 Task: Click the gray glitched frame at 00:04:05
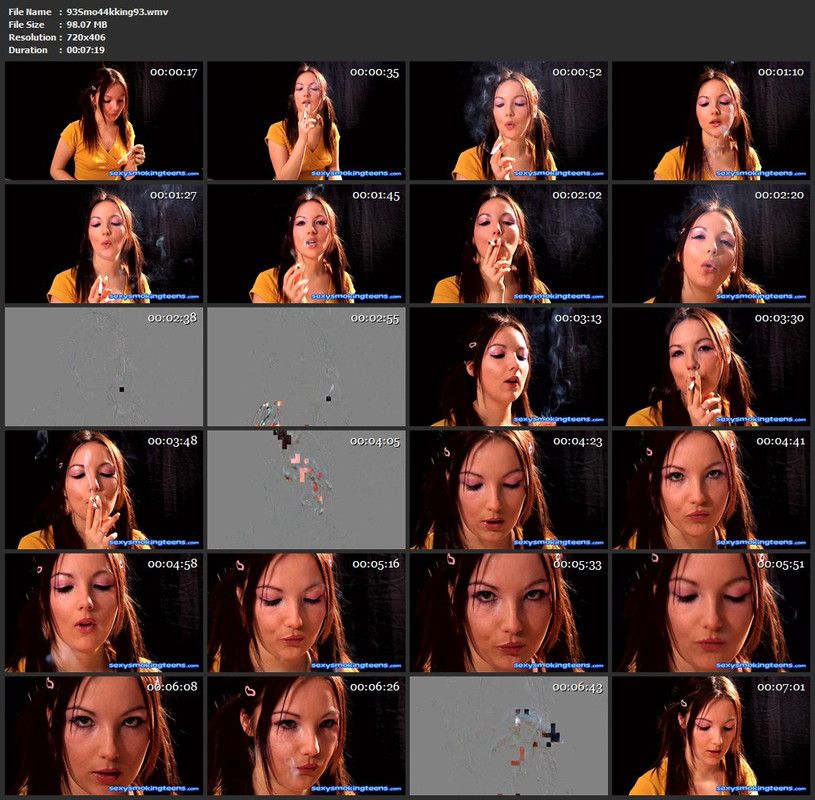[306, 490]
